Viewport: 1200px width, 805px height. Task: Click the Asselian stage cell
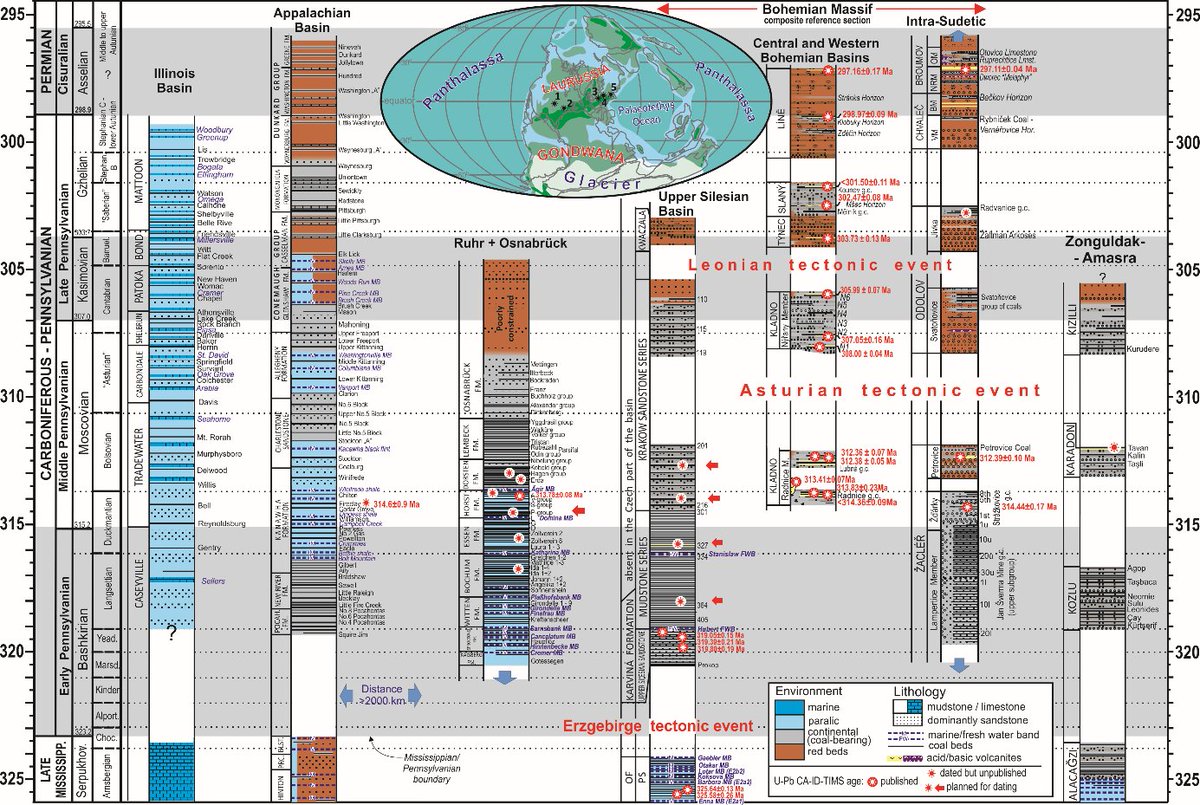click(x=85, y=72)
